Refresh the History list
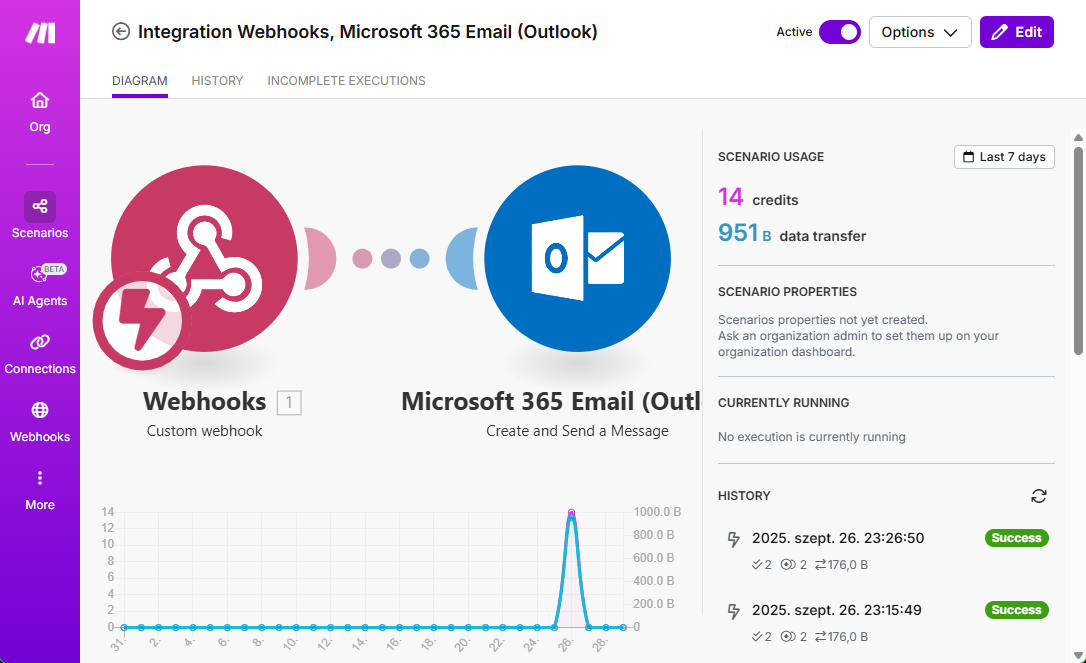1086x663 pixels. 1038,496
